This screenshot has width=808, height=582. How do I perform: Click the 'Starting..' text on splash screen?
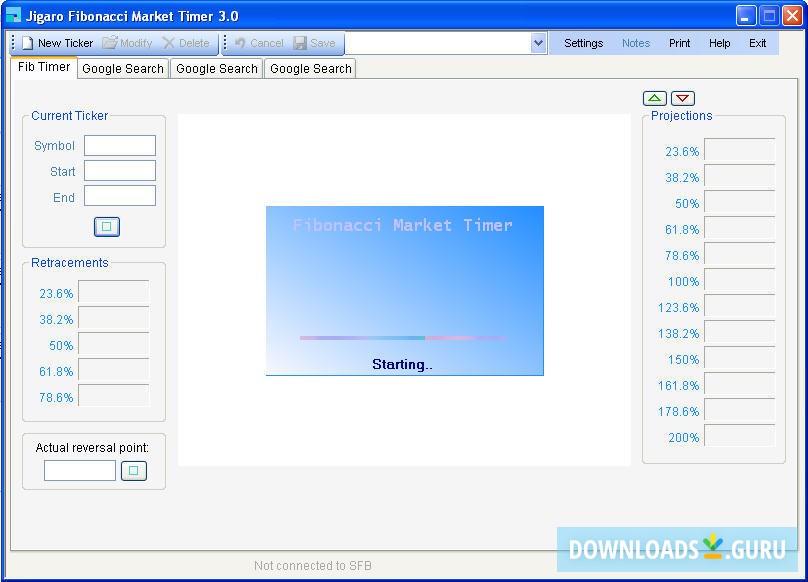[402, 364]
